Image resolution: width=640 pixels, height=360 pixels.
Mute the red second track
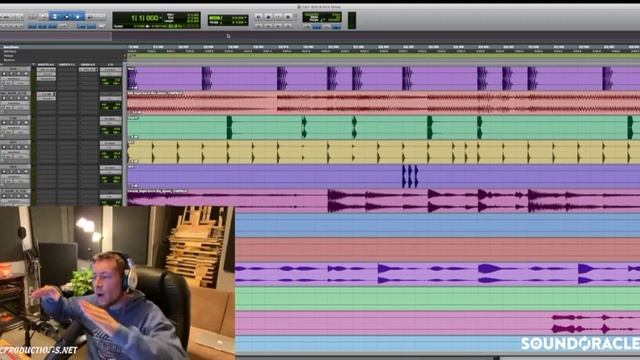click(x=26, y=98)
